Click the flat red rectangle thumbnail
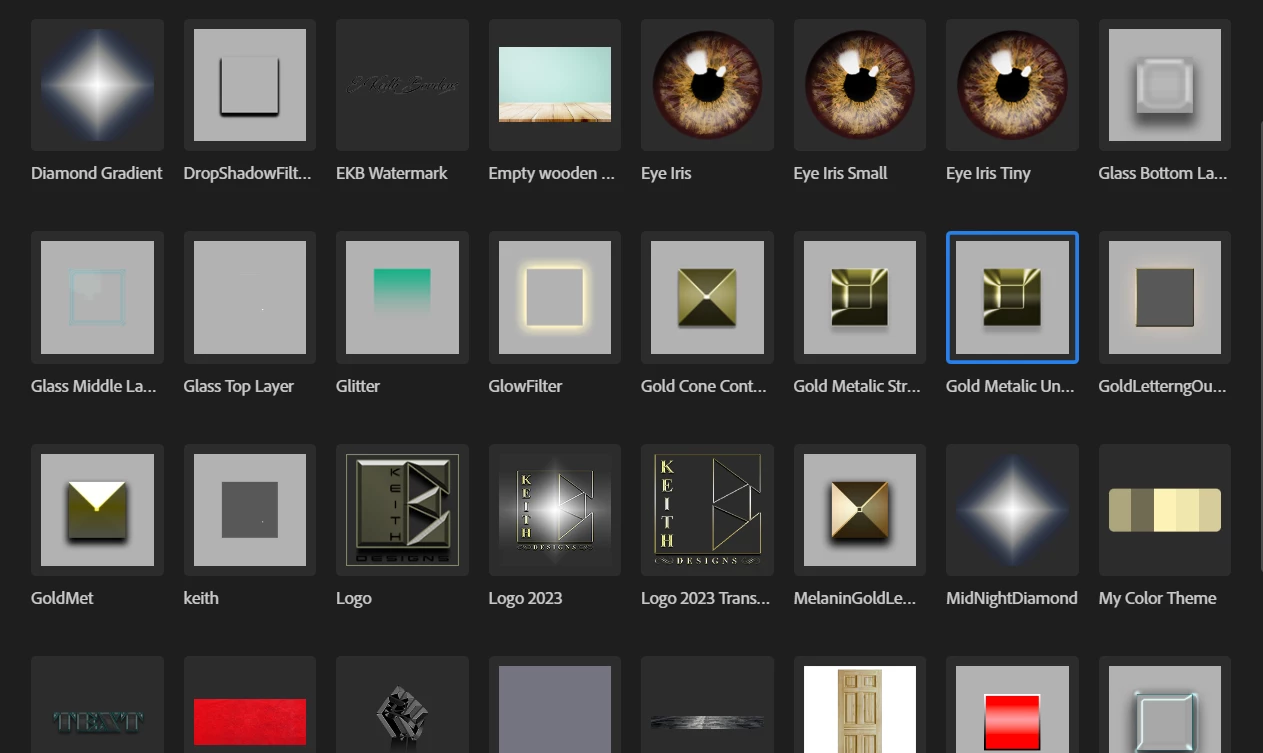The width and height of the screenshot is (1263, 753). click(250, 705)
